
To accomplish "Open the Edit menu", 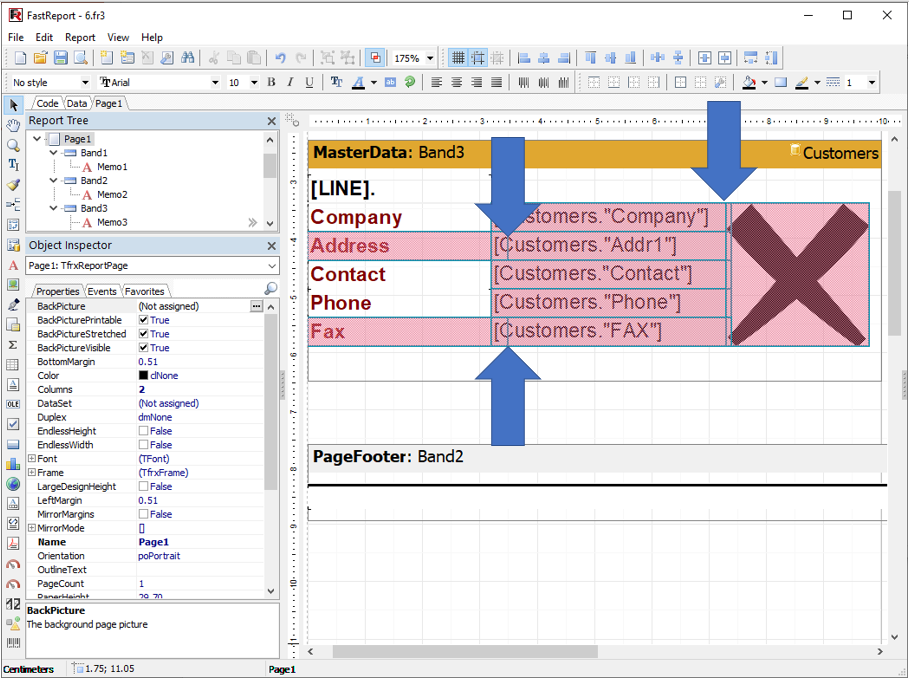I will pyautogui.click(x=44, y=38).
